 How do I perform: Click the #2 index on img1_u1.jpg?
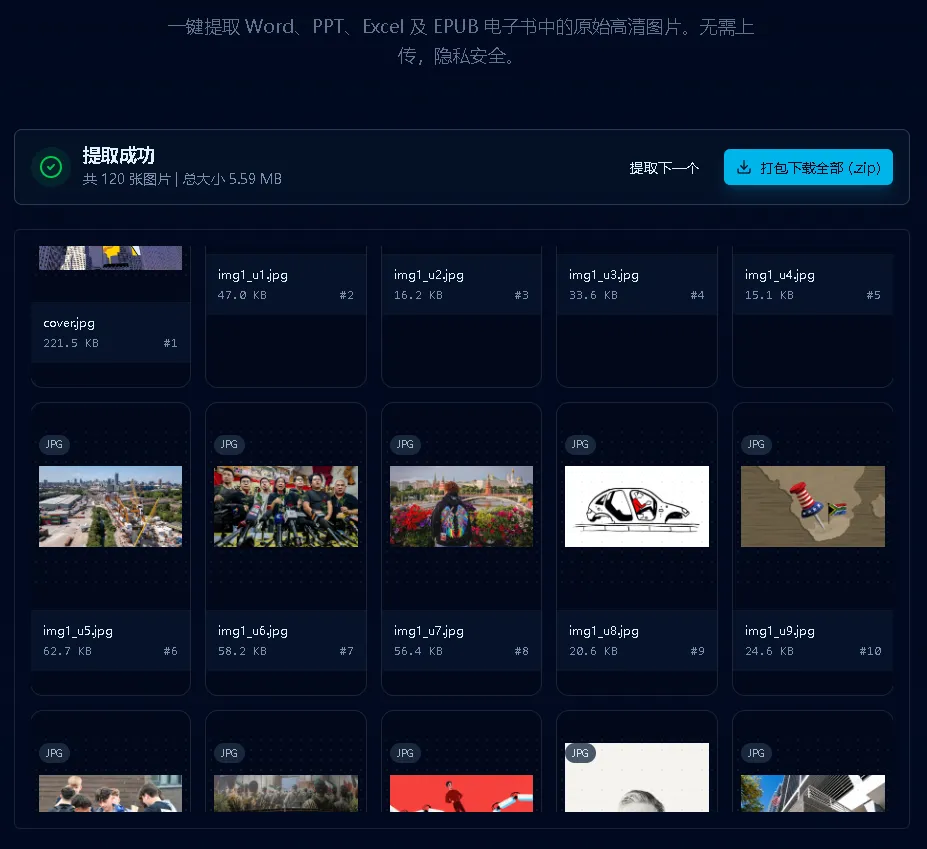pos(346,295)
